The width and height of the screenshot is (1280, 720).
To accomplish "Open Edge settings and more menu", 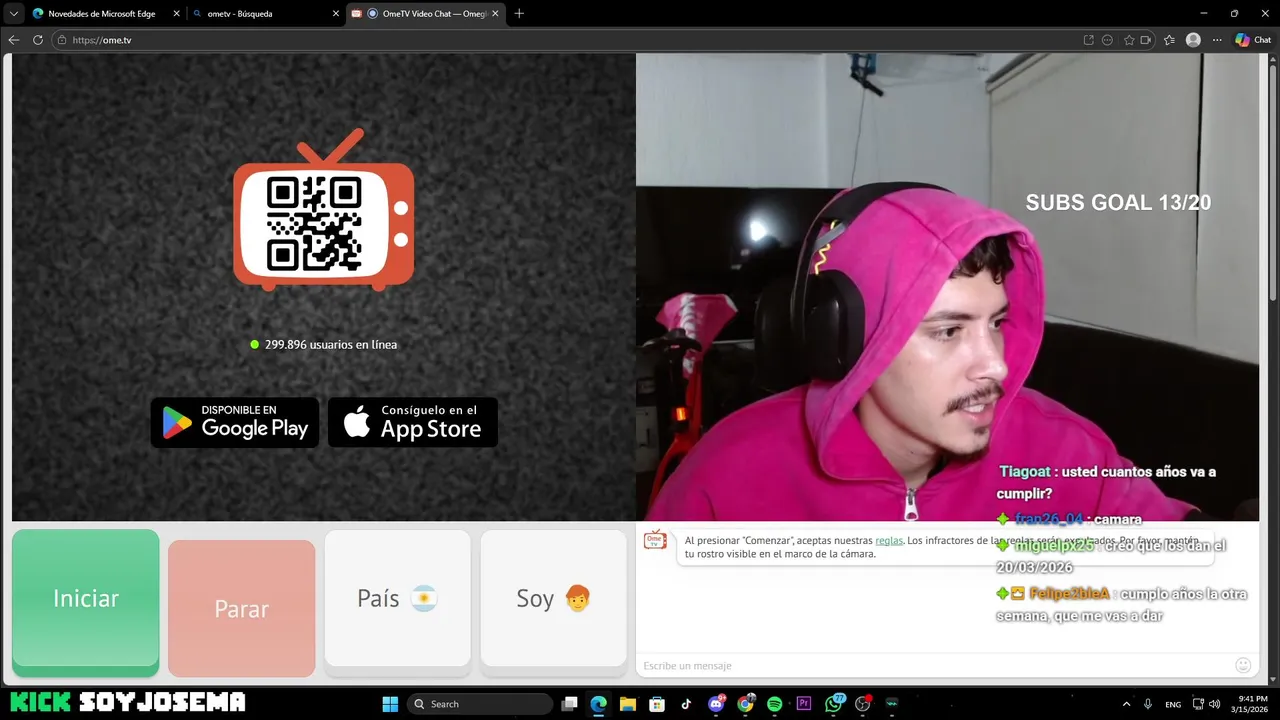I will pos(1217,40).
